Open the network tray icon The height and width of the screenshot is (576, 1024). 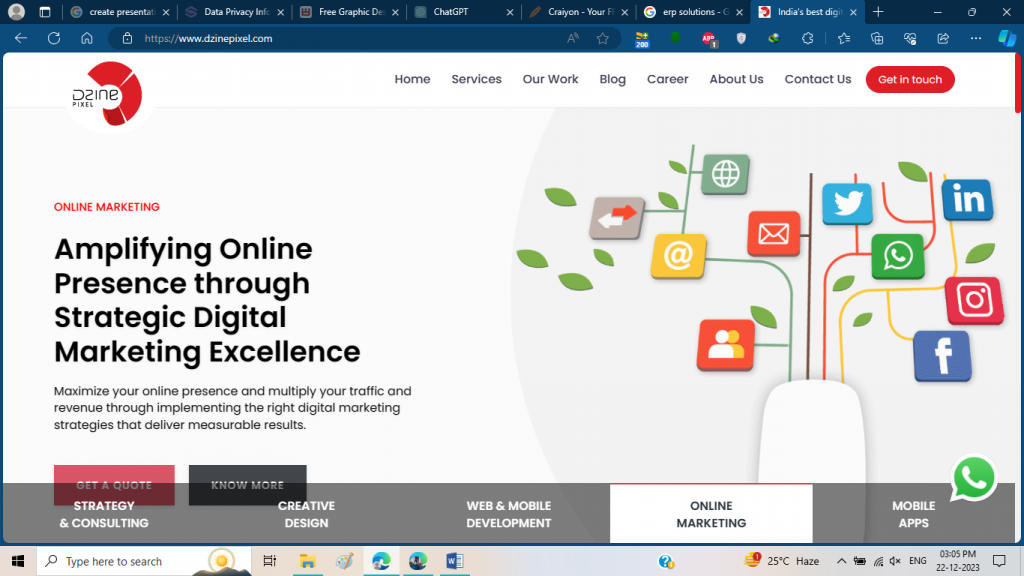click(x=878, y=561)
